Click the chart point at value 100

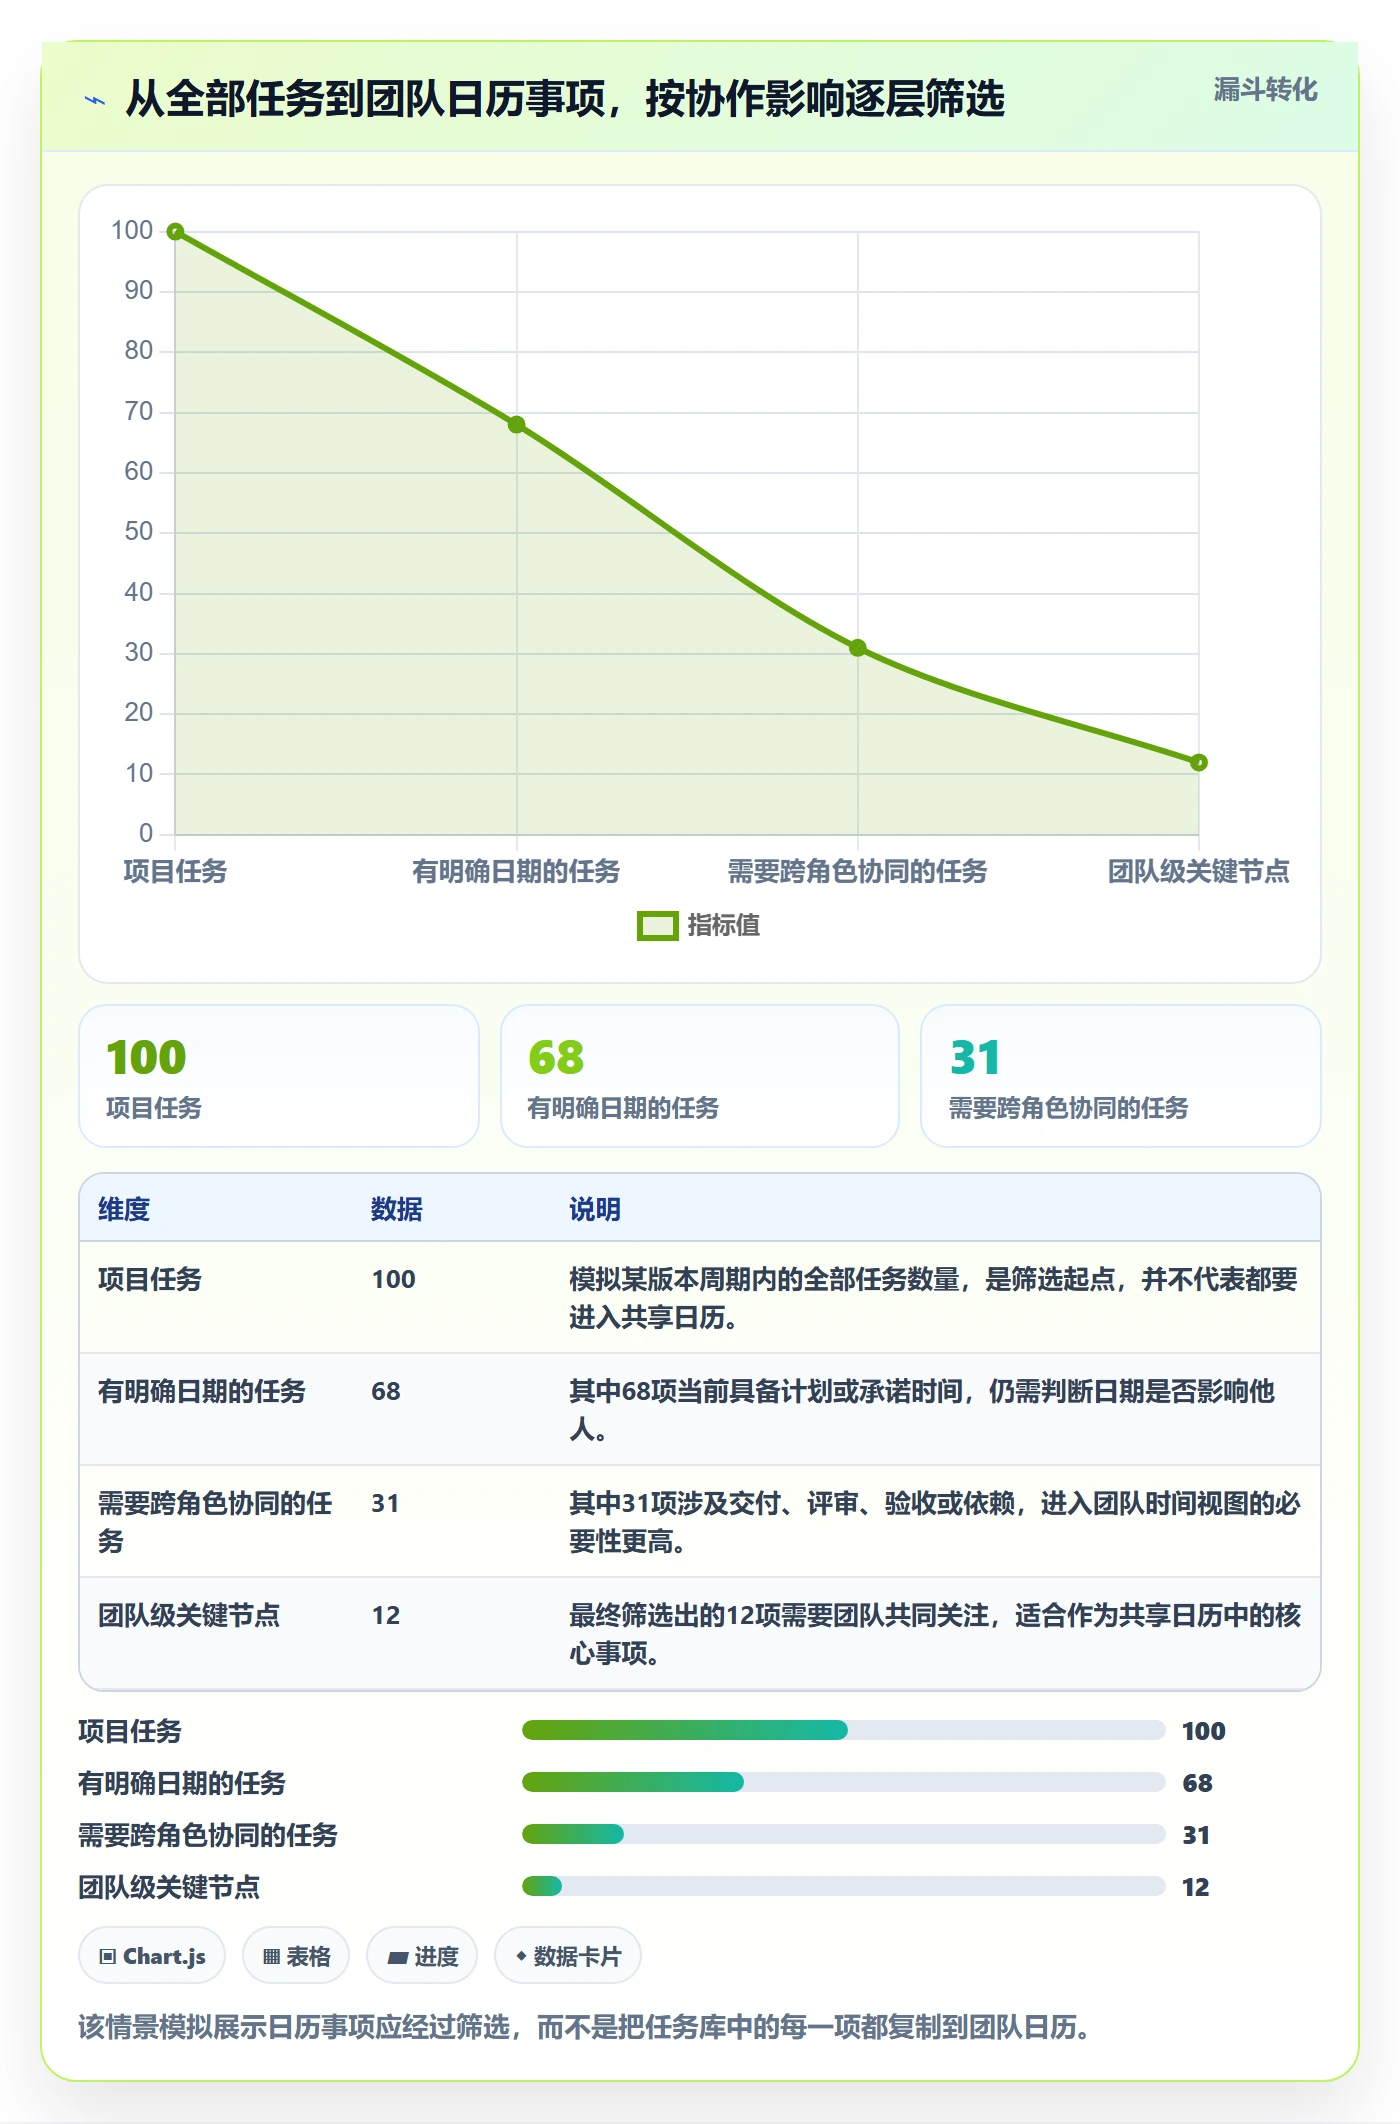[x=175, y=232]
